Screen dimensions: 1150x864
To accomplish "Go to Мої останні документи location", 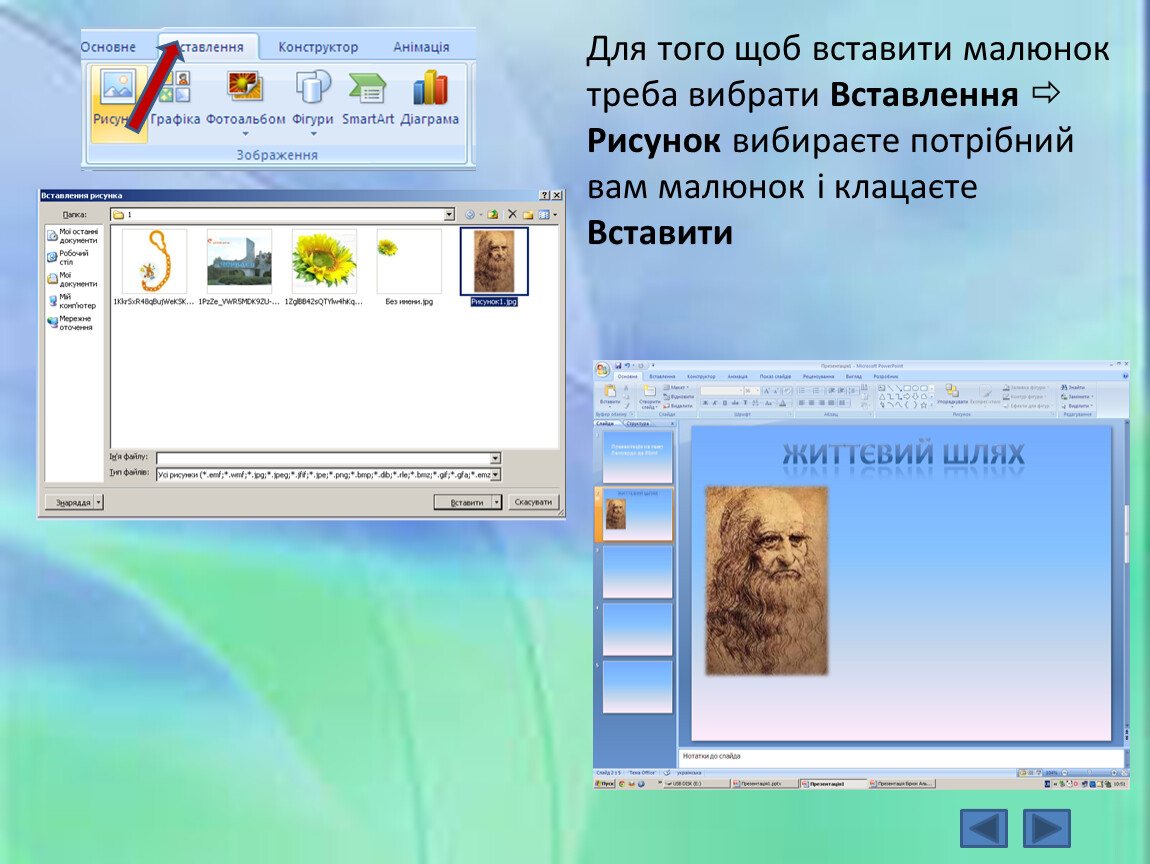I will (x=73, y=235).
